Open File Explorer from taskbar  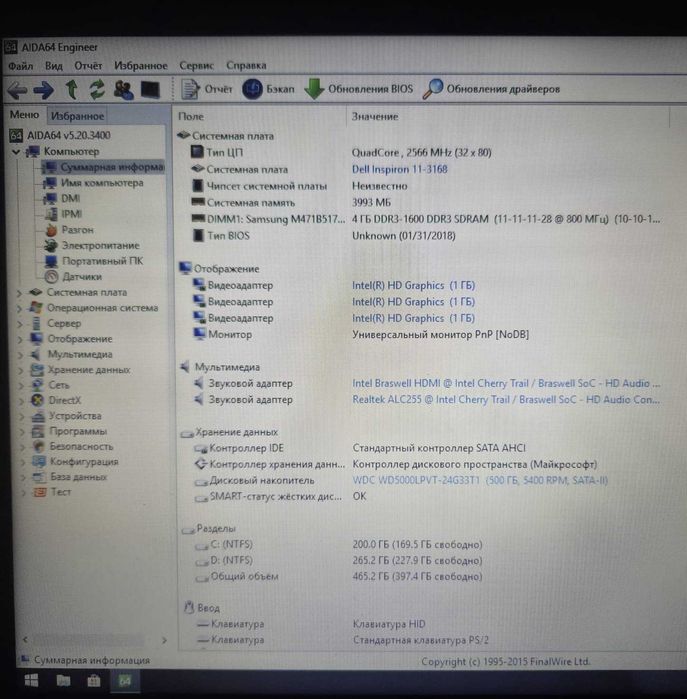[x=63, y=680]
